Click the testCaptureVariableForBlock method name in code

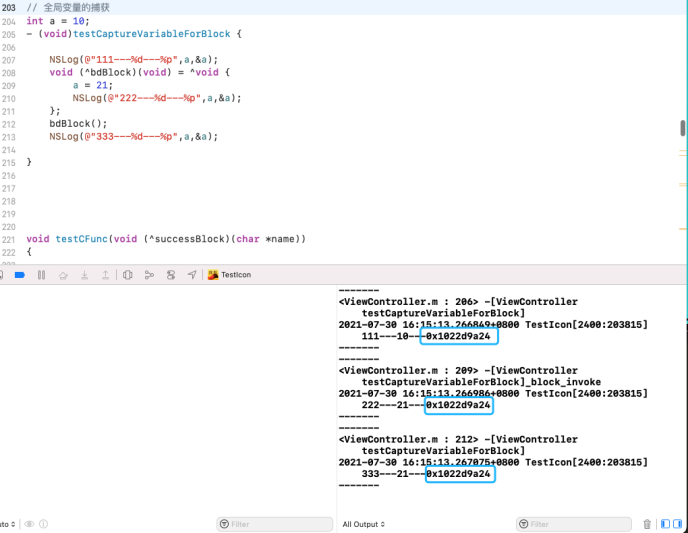pos(151,34)
